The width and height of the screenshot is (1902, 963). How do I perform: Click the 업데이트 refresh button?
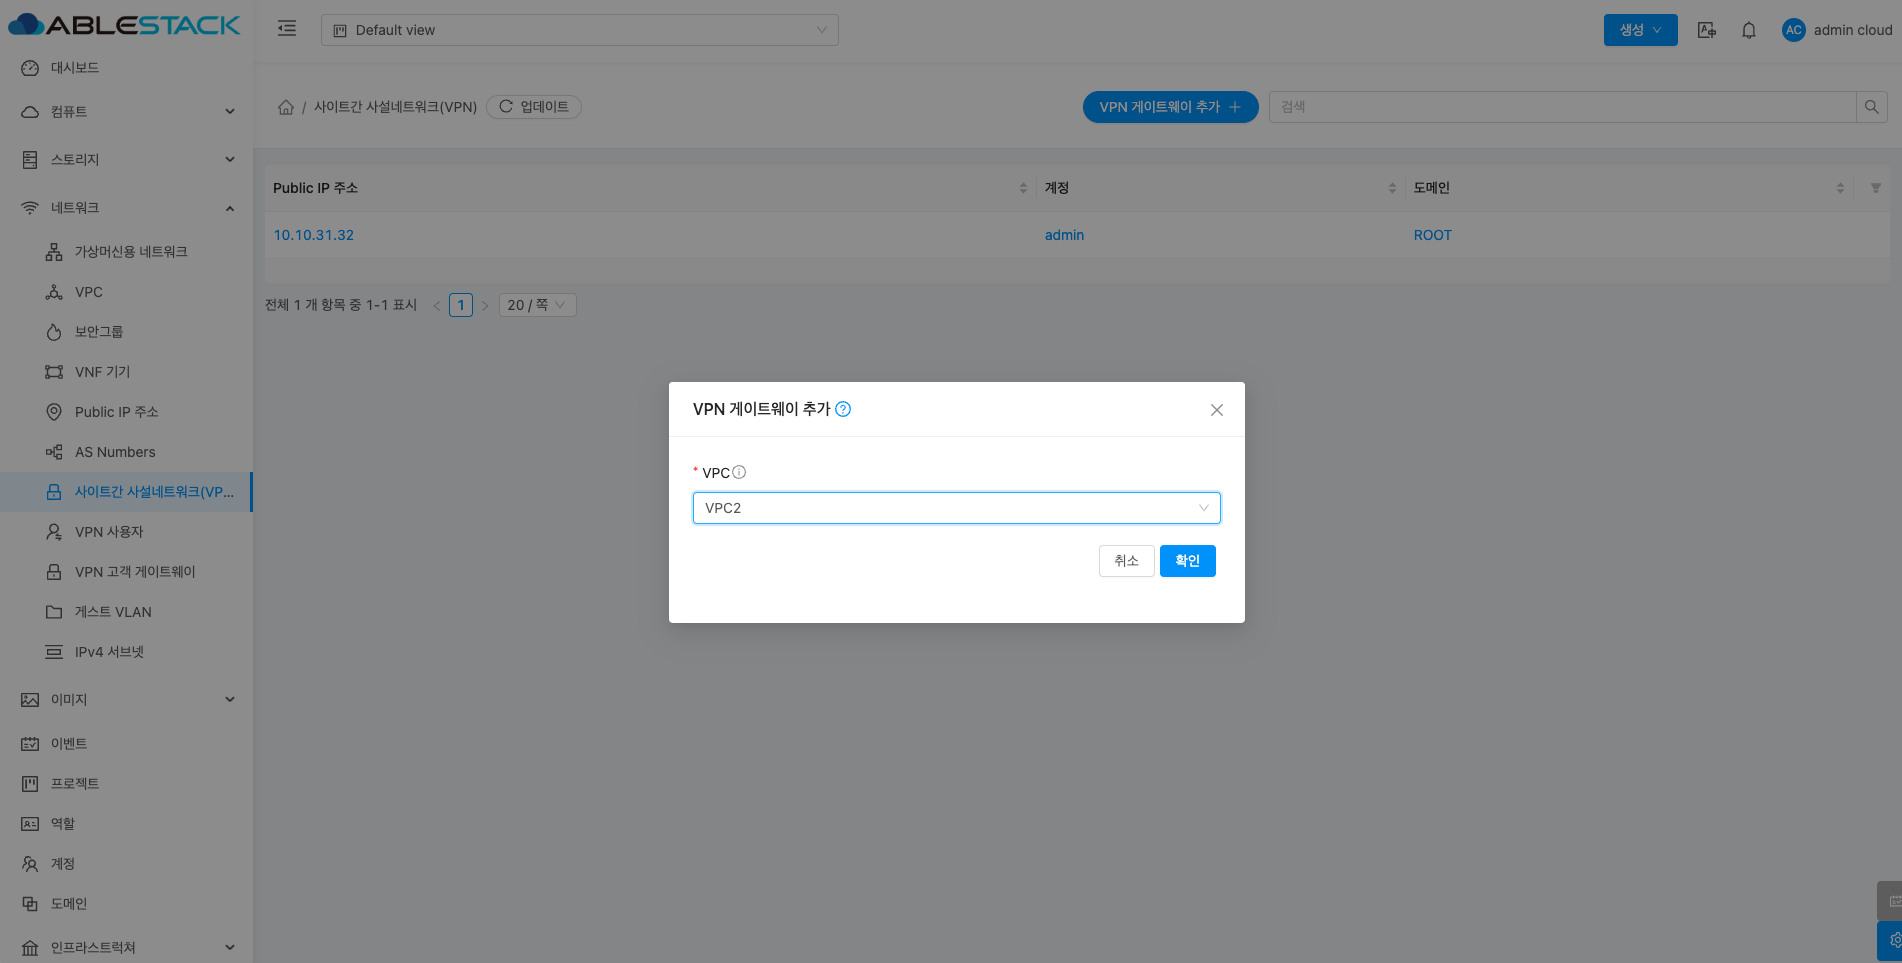(534, 107)
